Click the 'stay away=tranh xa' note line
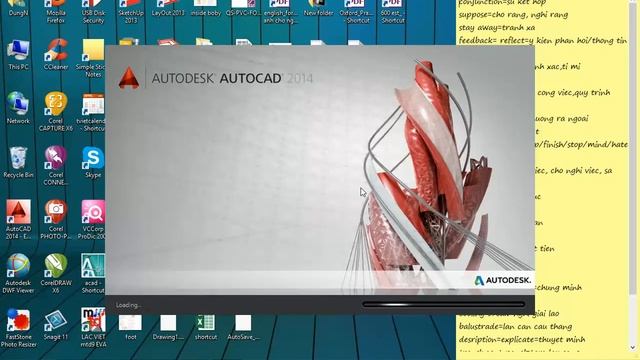This screenshot has height=360, width=640. (x=497, y=28)
